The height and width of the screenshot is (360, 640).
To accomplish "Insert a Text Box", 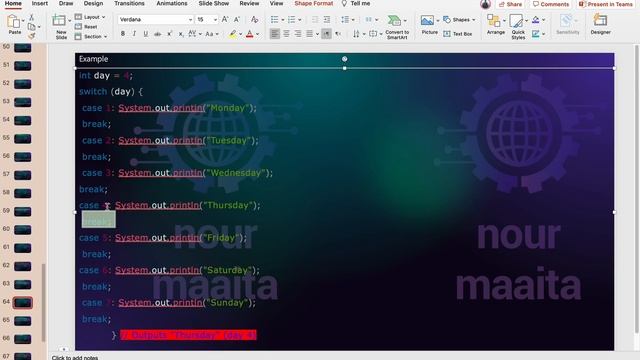I will [458, 34].
